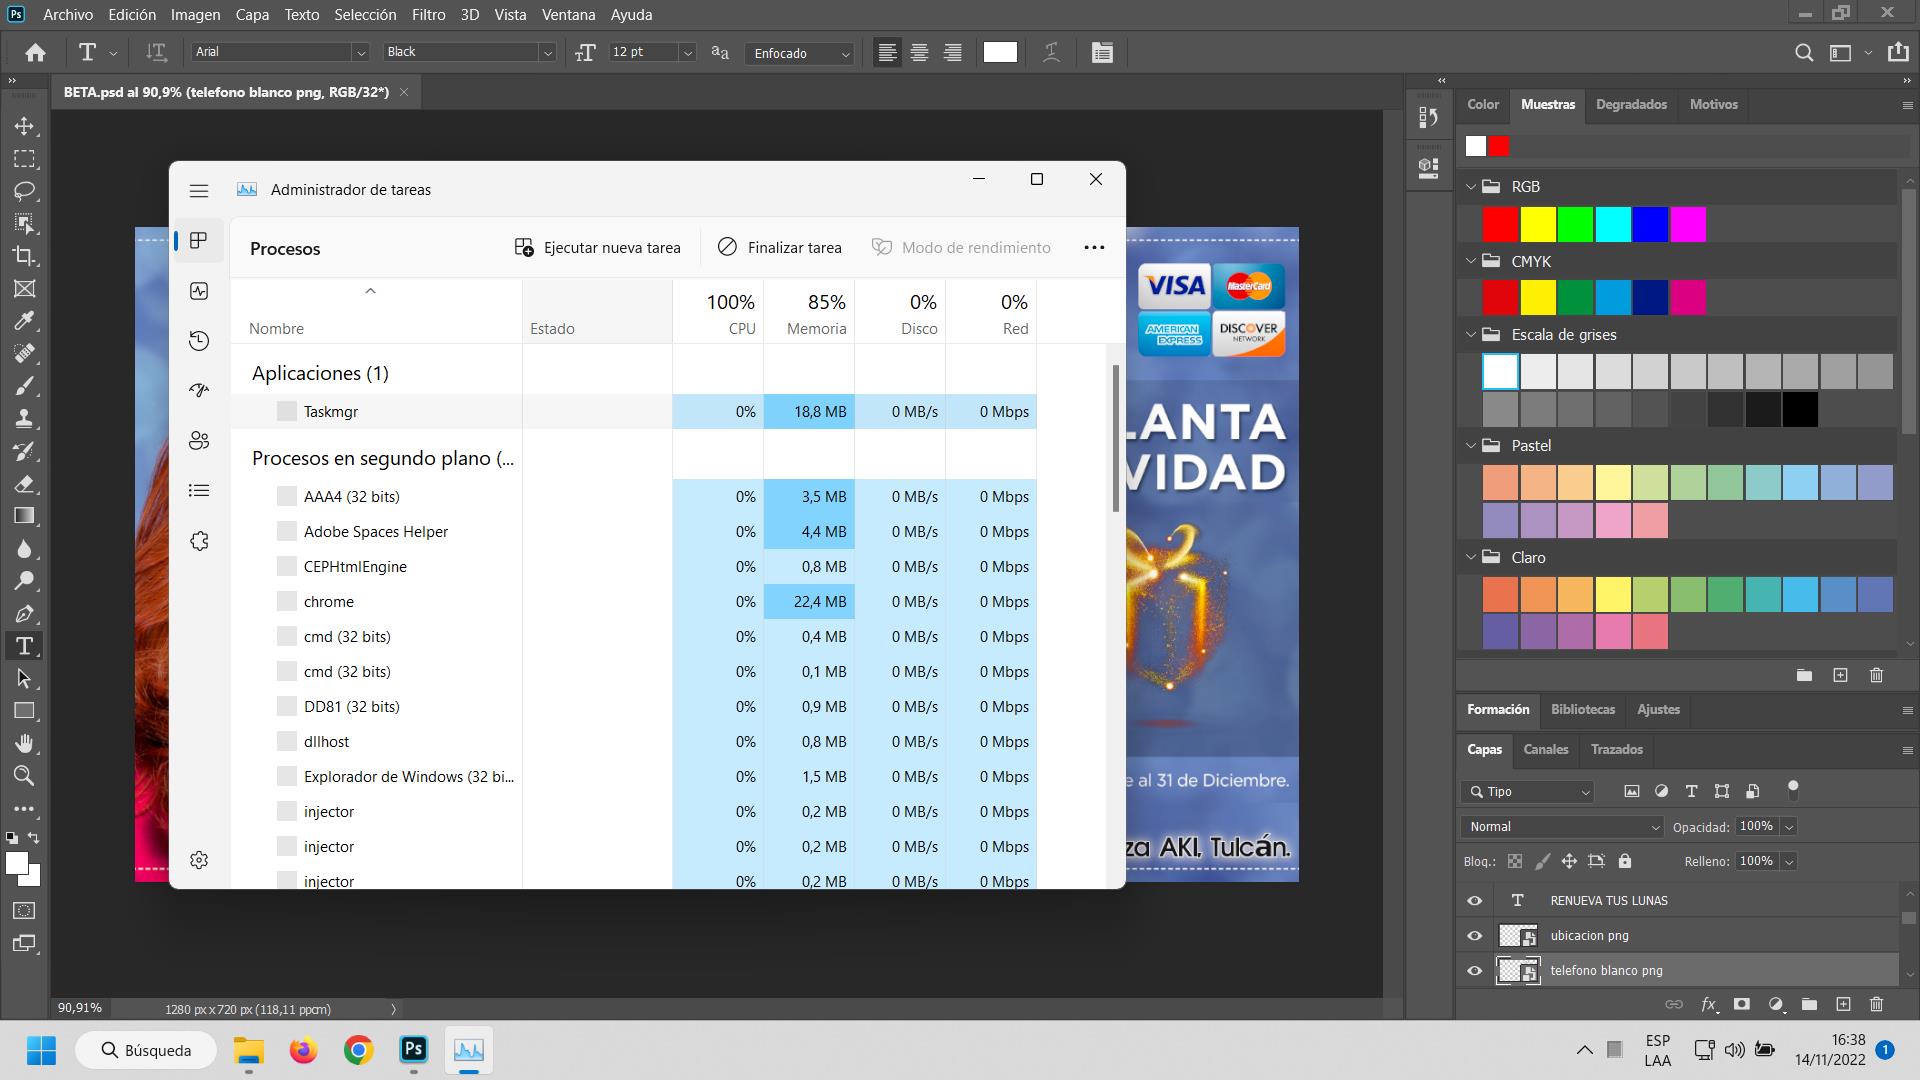Toggle visibility of telefono blanco png layer
This screenshot has width=1920, height=1080.
point(1474,971)
